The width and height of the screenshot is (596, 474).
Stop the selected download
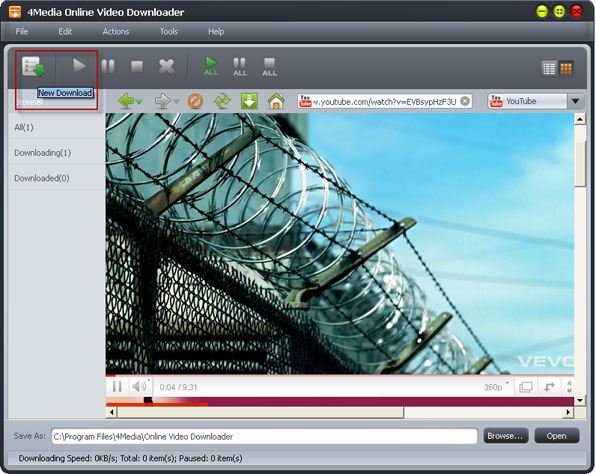(x=137, y=67)
